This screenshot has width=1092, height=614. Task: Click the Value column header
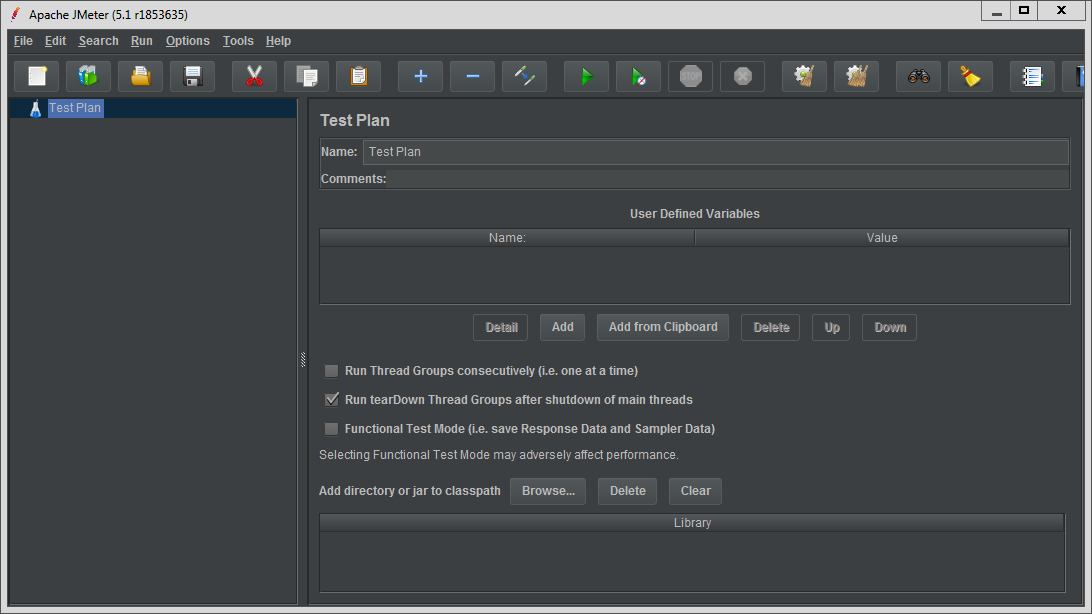pos(882,238)
